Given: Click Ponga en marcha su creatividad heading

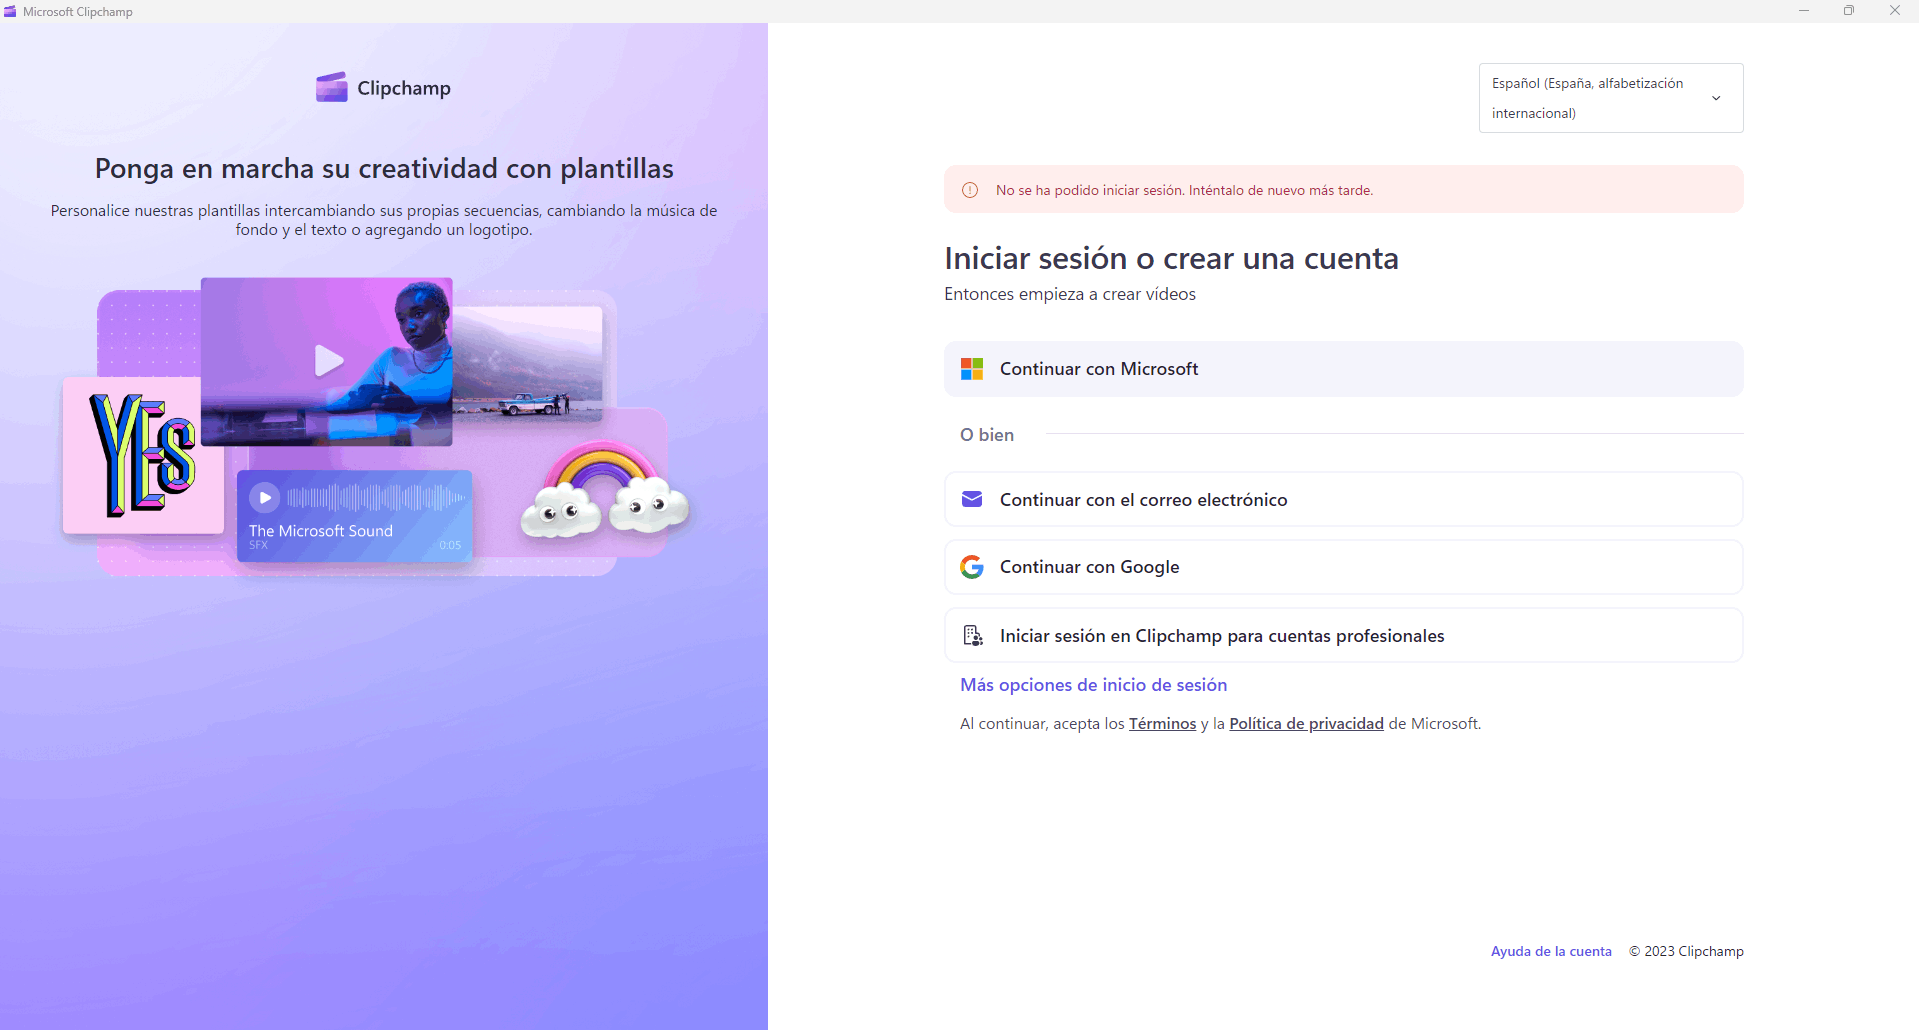Looking at the screenshot, I should (384, 169).
